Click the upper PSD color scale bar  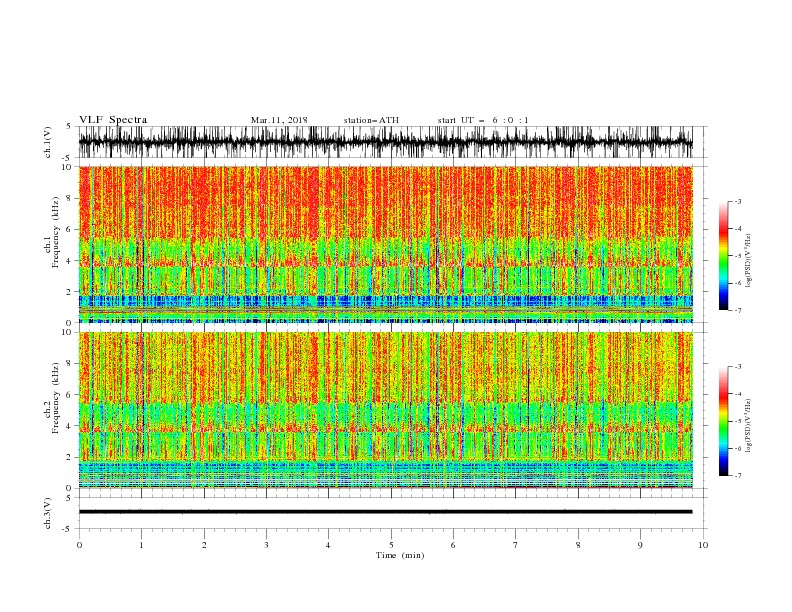click(723, 255)
